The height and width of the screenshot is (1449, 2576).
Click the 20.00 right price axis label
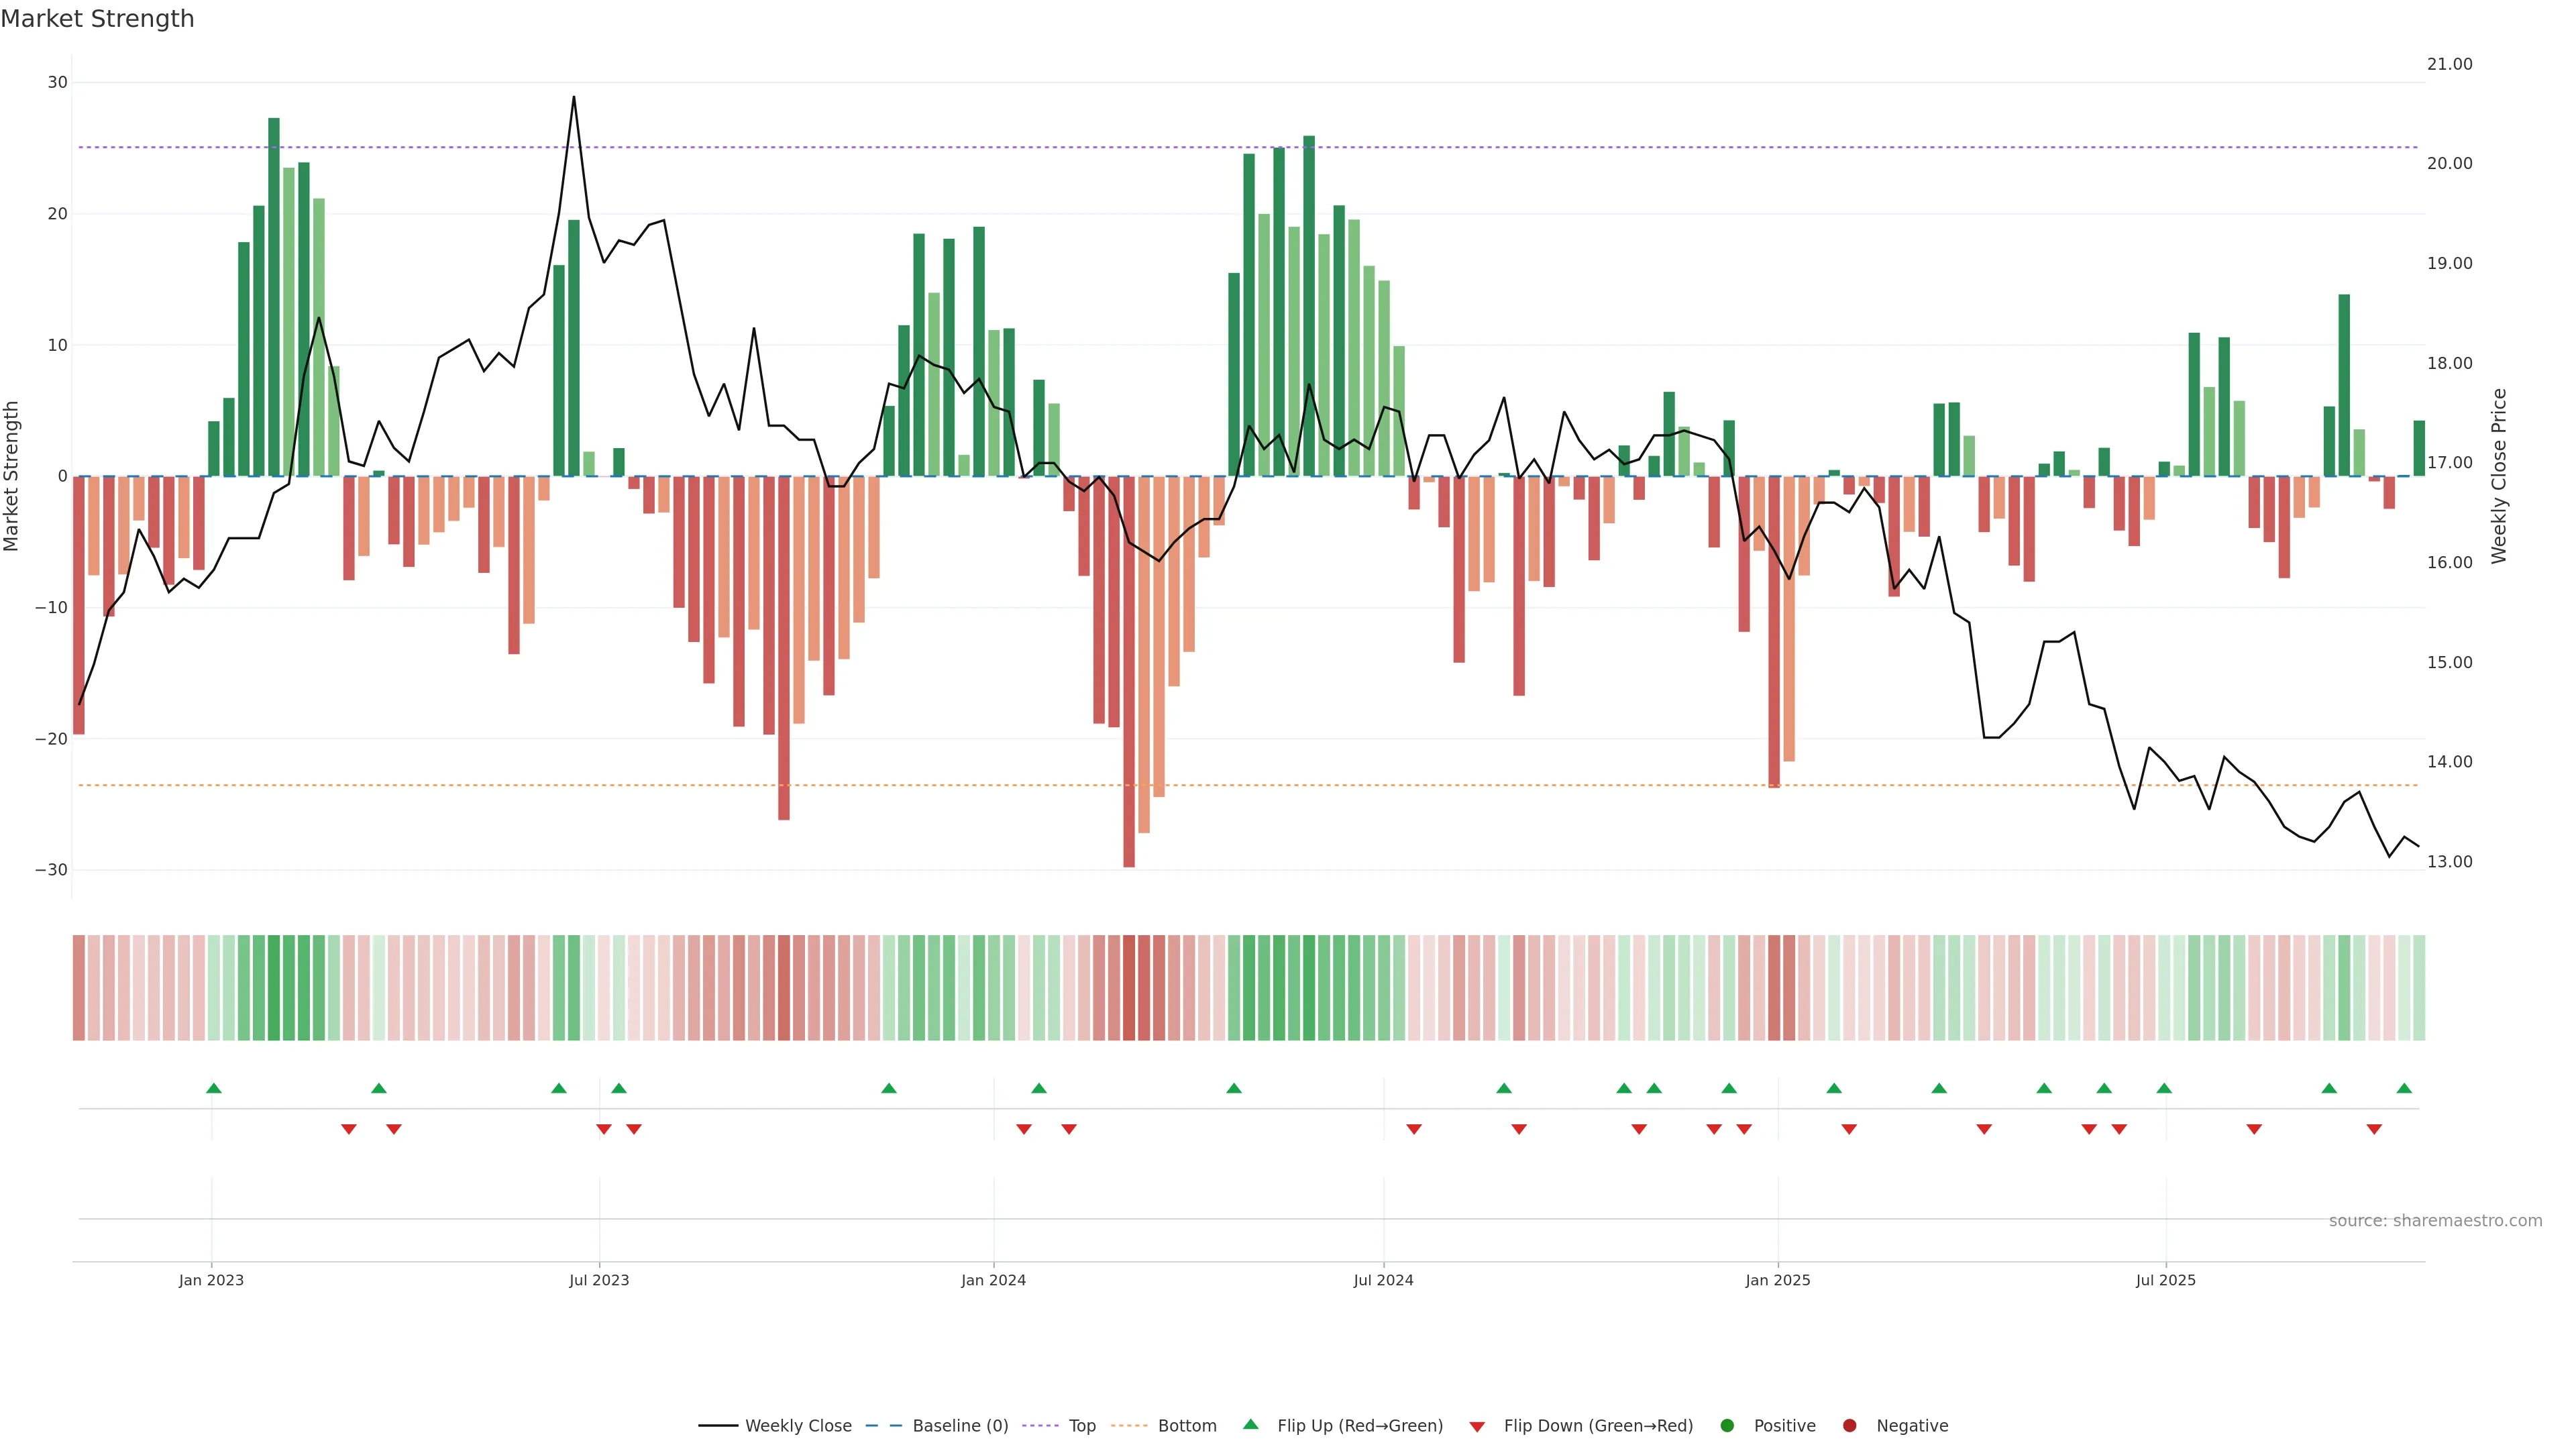2449,163
